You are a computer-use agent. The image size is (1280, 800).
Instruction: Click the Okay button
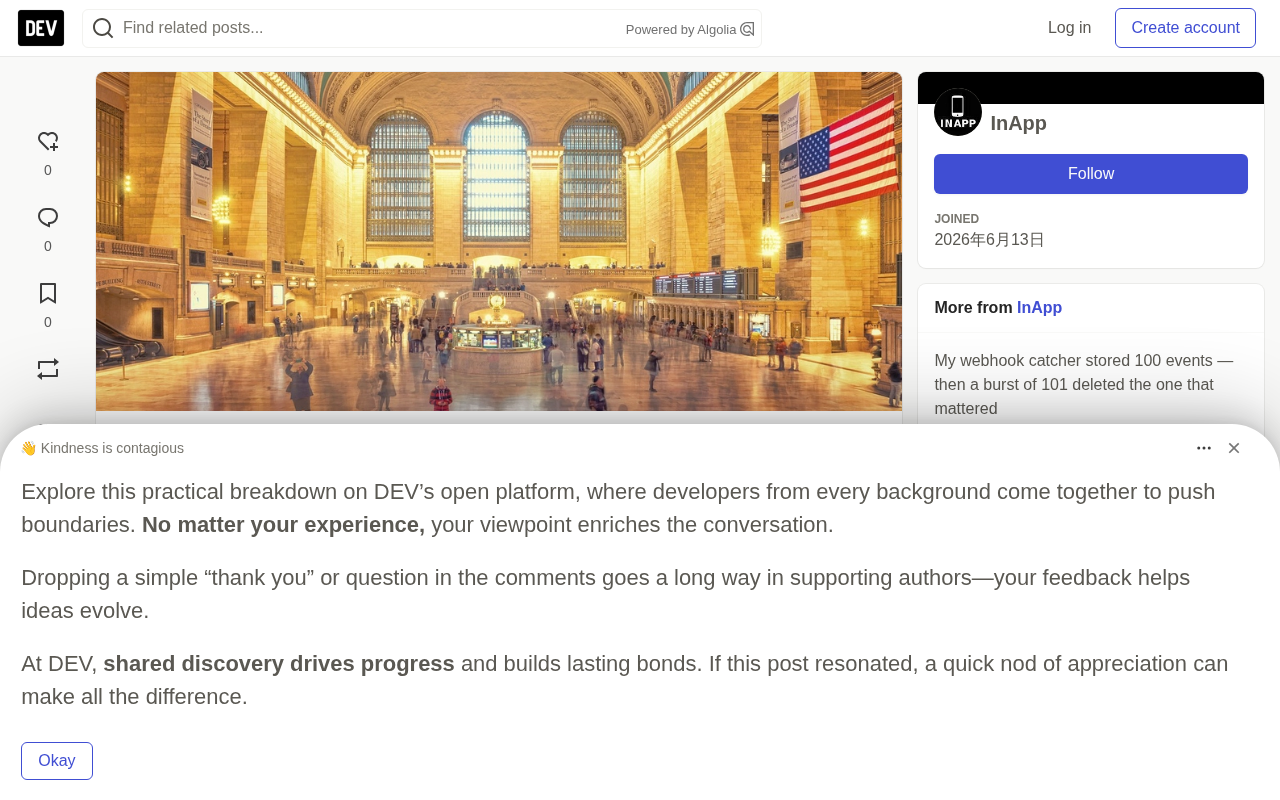pyautogui.click(x=57, y=761)
